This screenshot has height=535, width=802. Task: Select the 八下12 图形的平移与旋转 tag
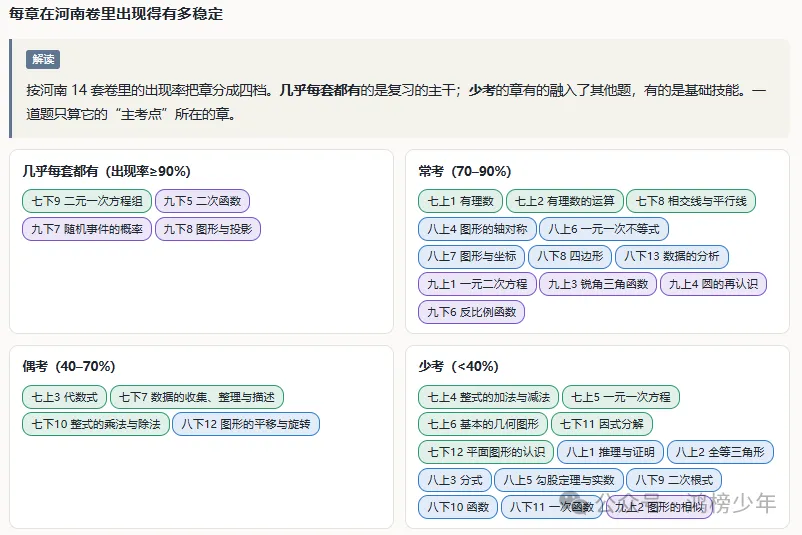246,424
